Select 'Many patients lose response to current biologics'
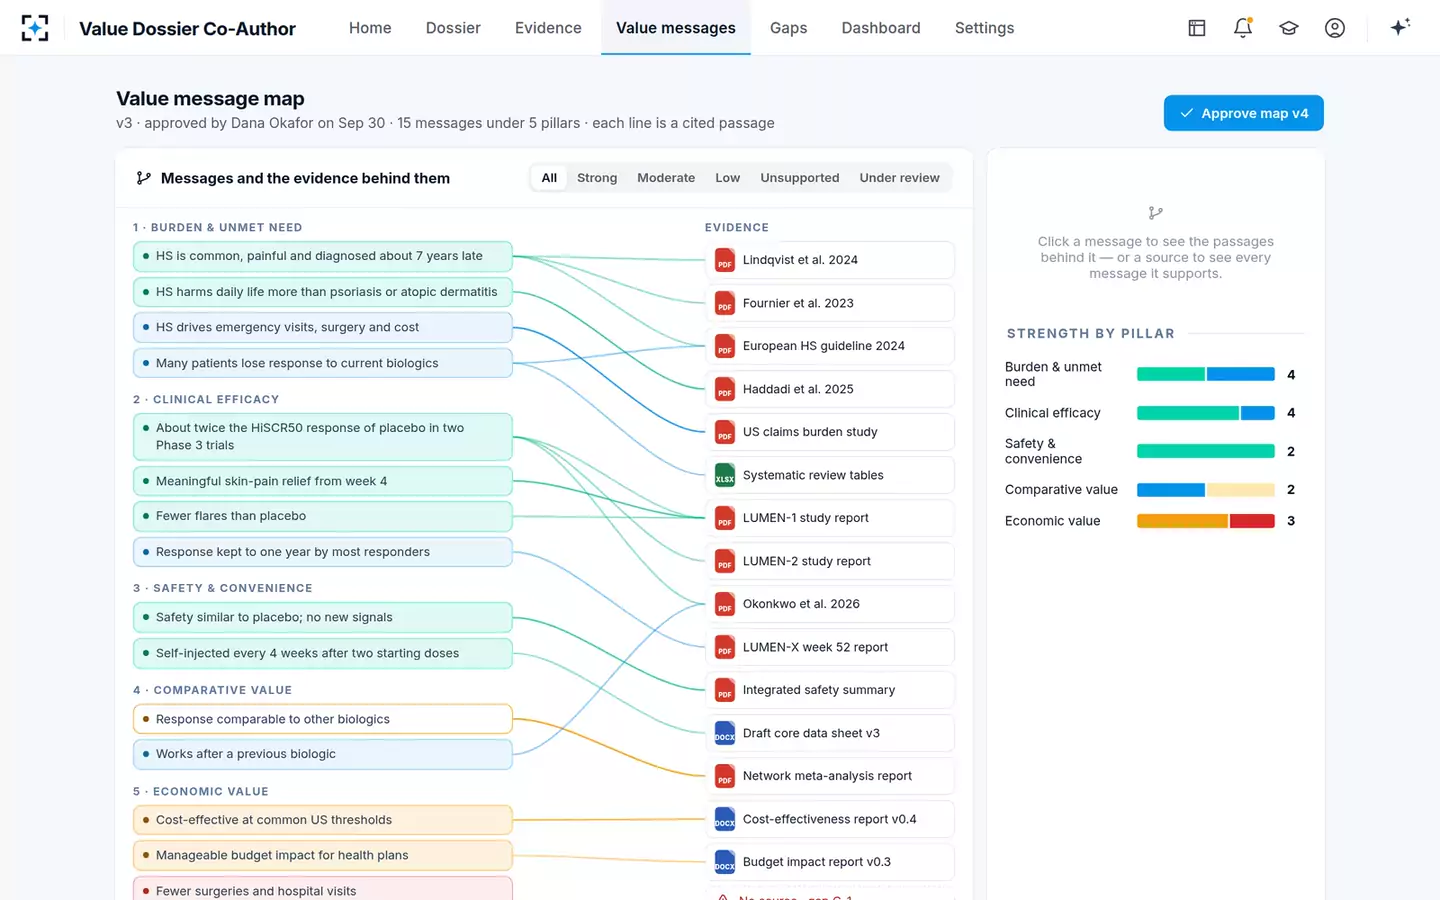Screen dimensions: 1440x900 pyautogui.click(x=323, y=363)
